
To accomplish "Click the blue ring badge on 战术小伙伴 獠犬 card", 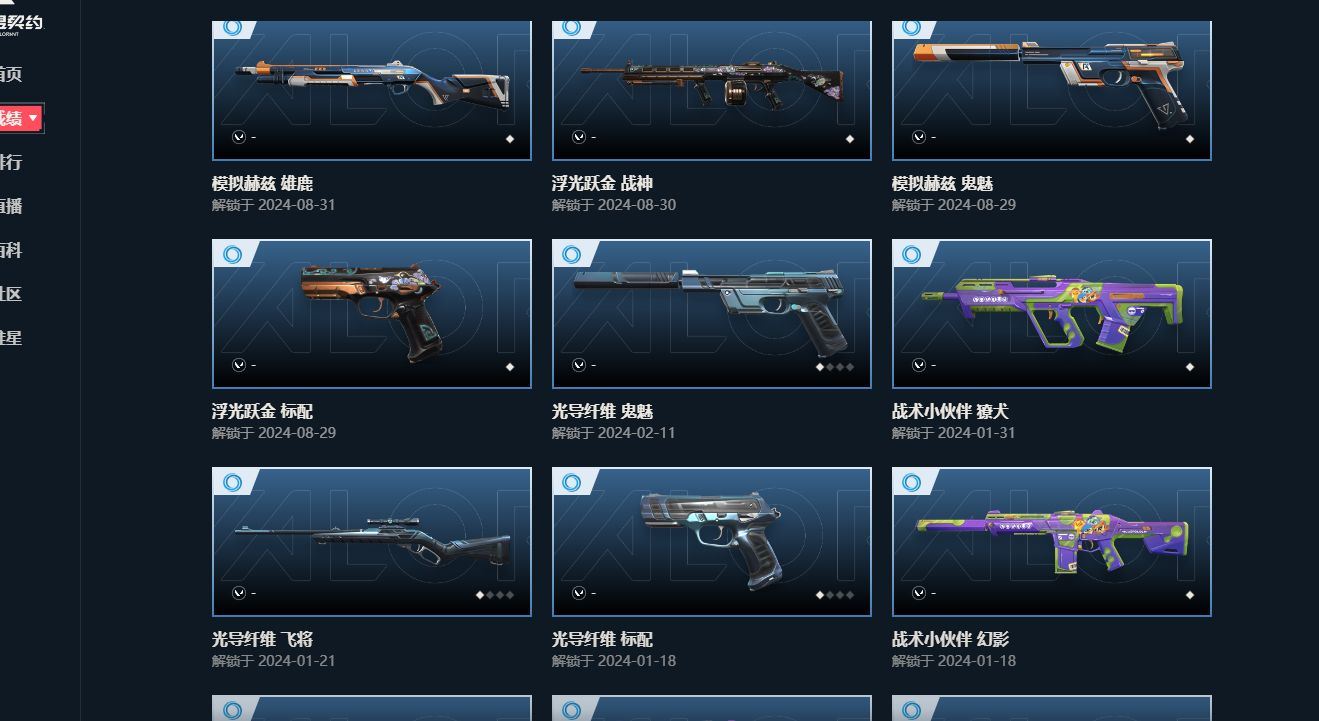I will (912, 255).
